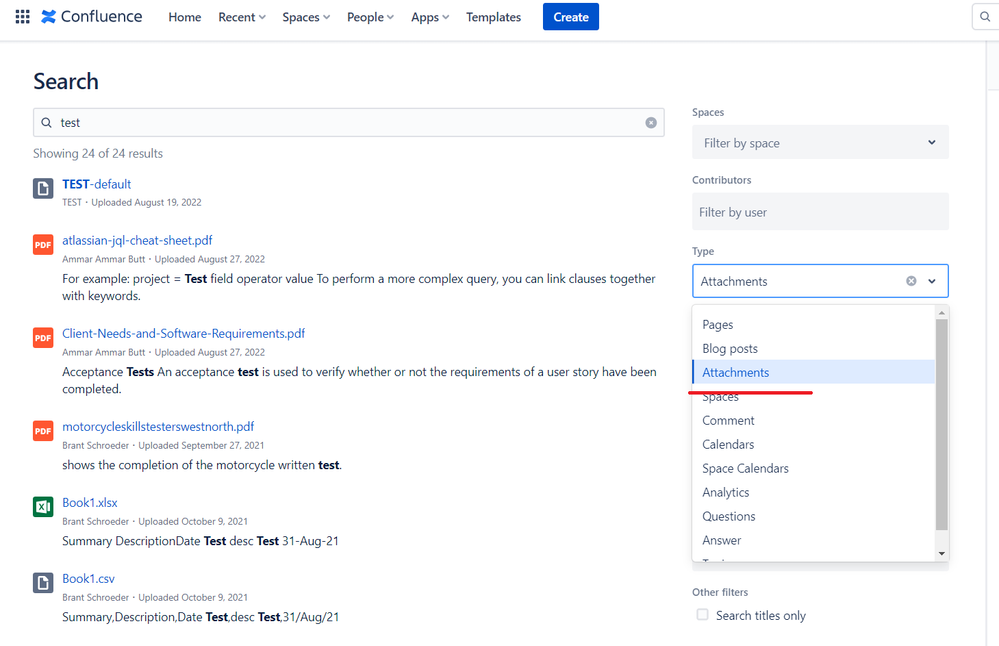Open the app switcher grid icon
This screenshot has width=999, height=646.
pyautogui.click(x=22, y=17)
